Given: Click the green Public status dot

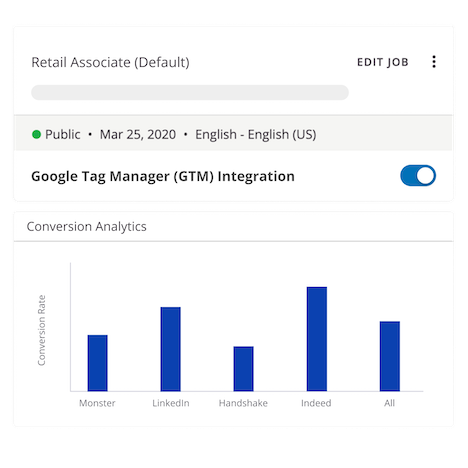Looking at the screenshot, I should click(36, 134).
